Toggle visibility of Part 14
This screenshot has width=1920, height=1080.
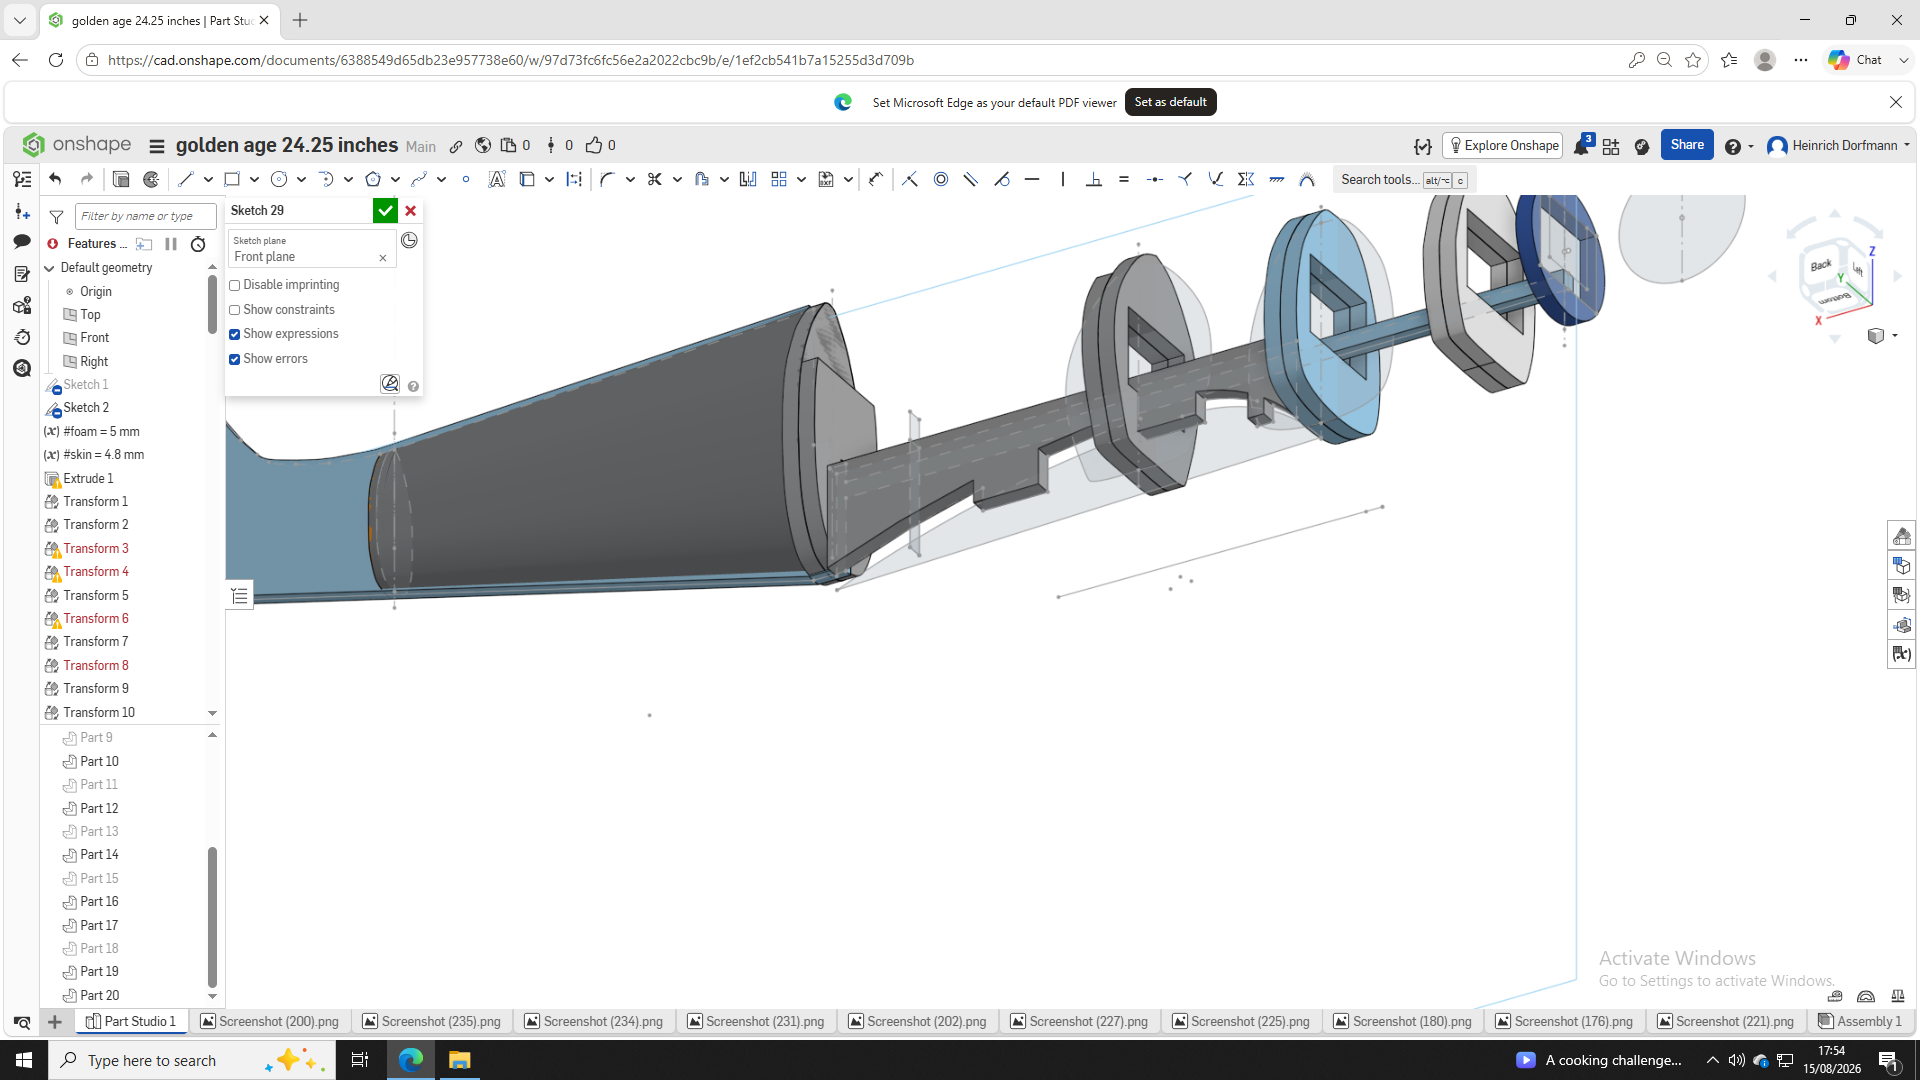click(70, 855)
